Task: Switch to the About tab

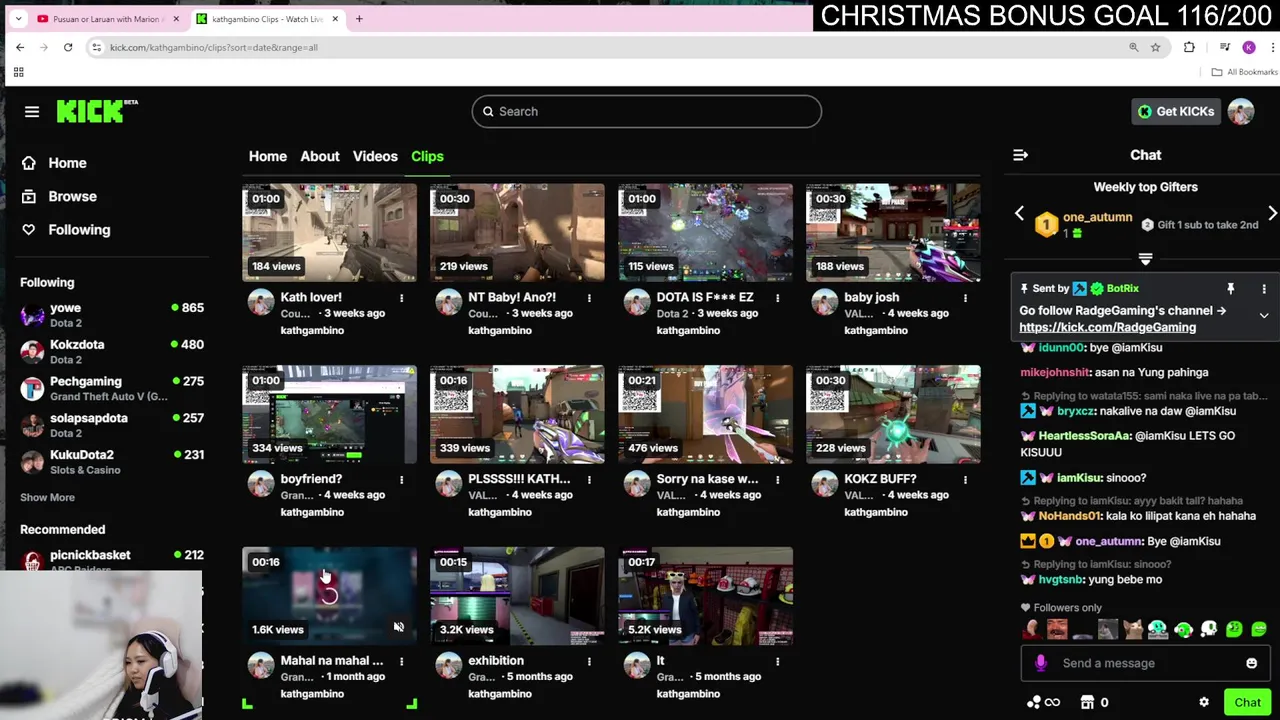Action: pos(320,156)
